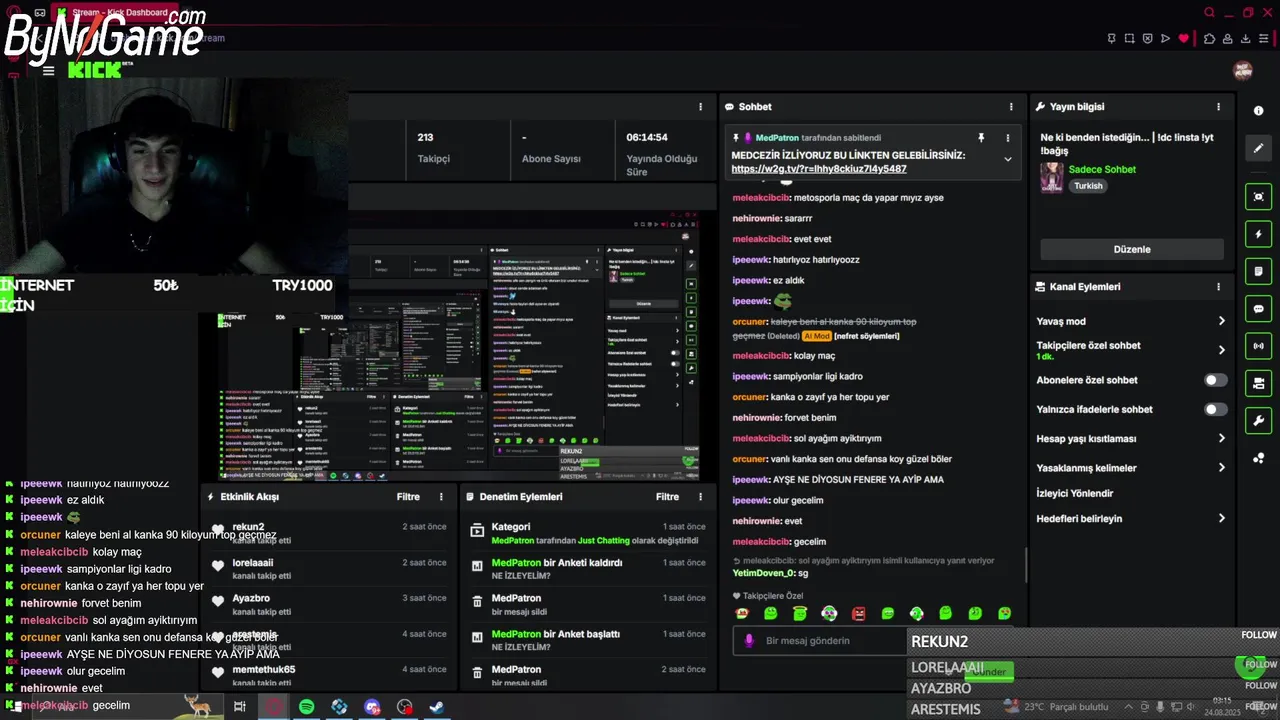
Task: Open the hamburger menu beside Kick logo
Action: point(48,71)
